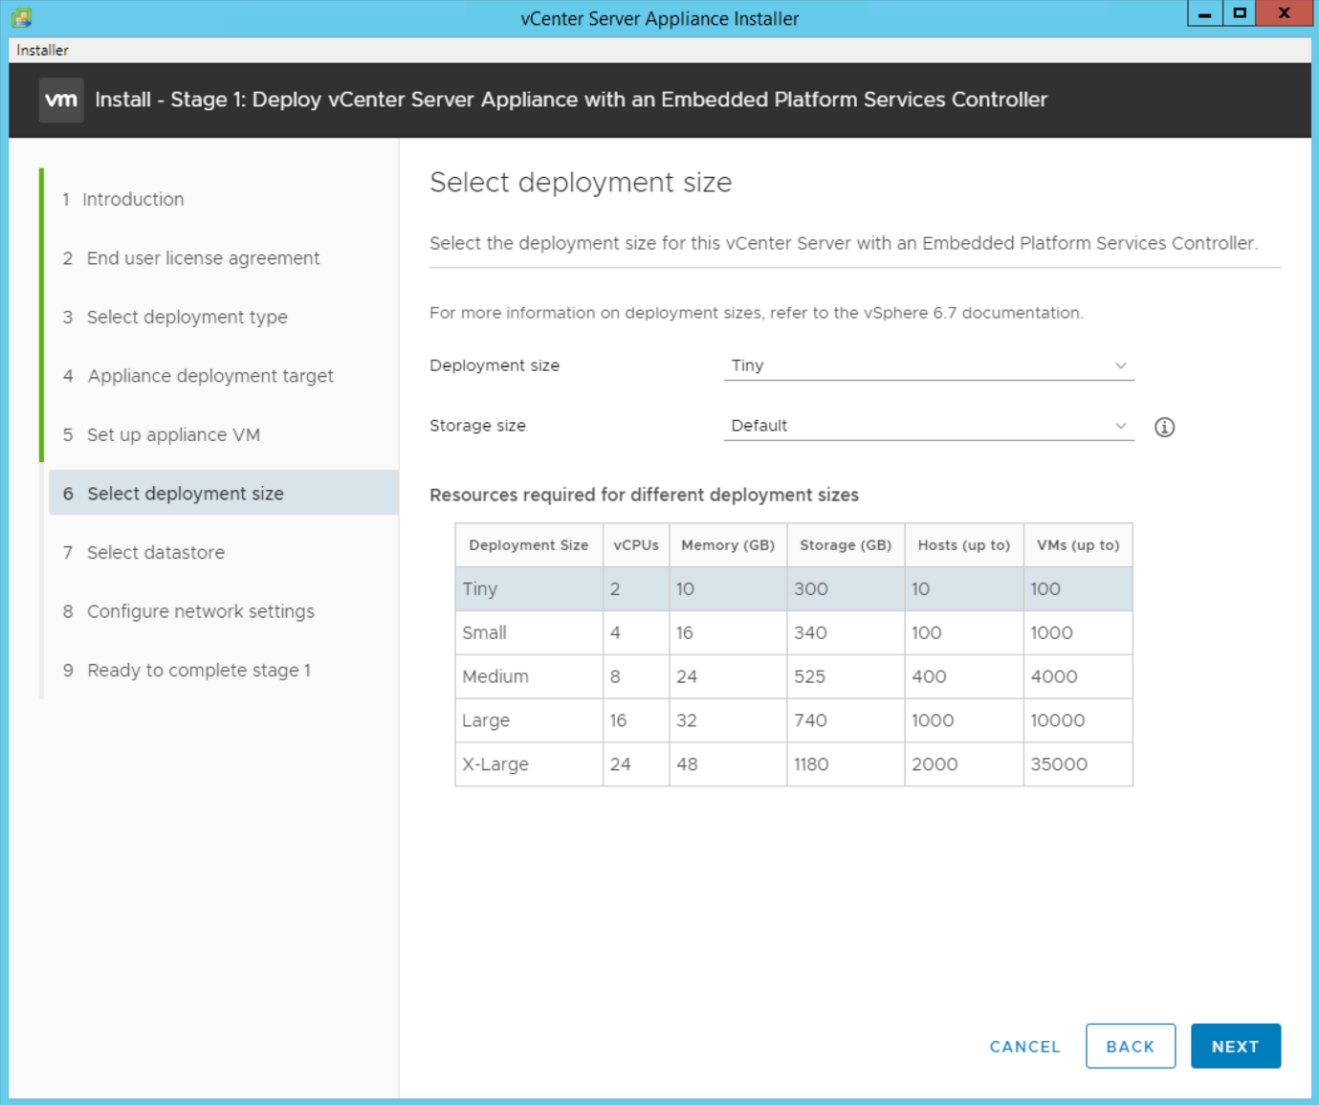Image resolution: width=1319 pixels, height=1105 pixels.
Task: Select the X-Large deployment row
Action: [793, 764]
